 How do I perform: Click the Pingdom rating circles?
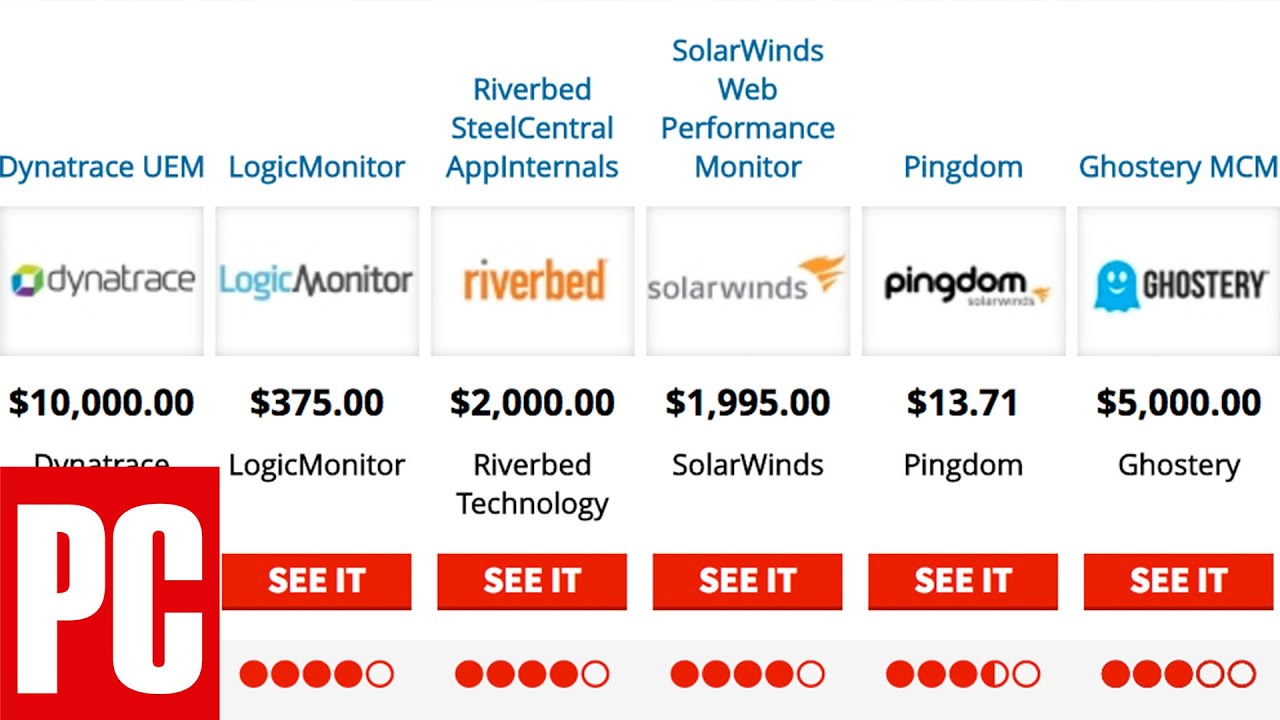point(963,674)
